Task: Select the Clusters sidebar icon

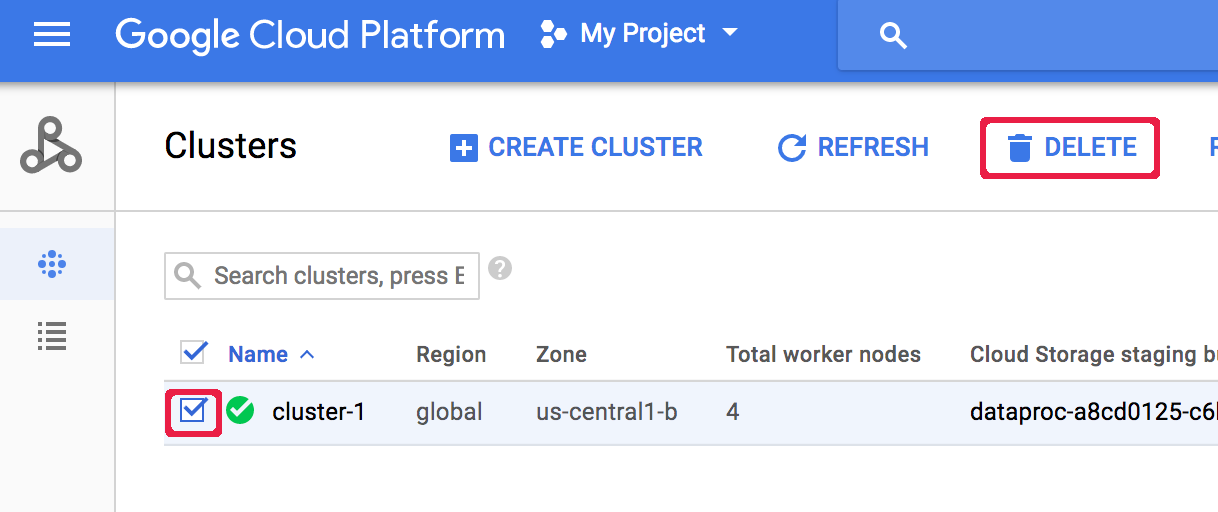Action: pos(51,264)
